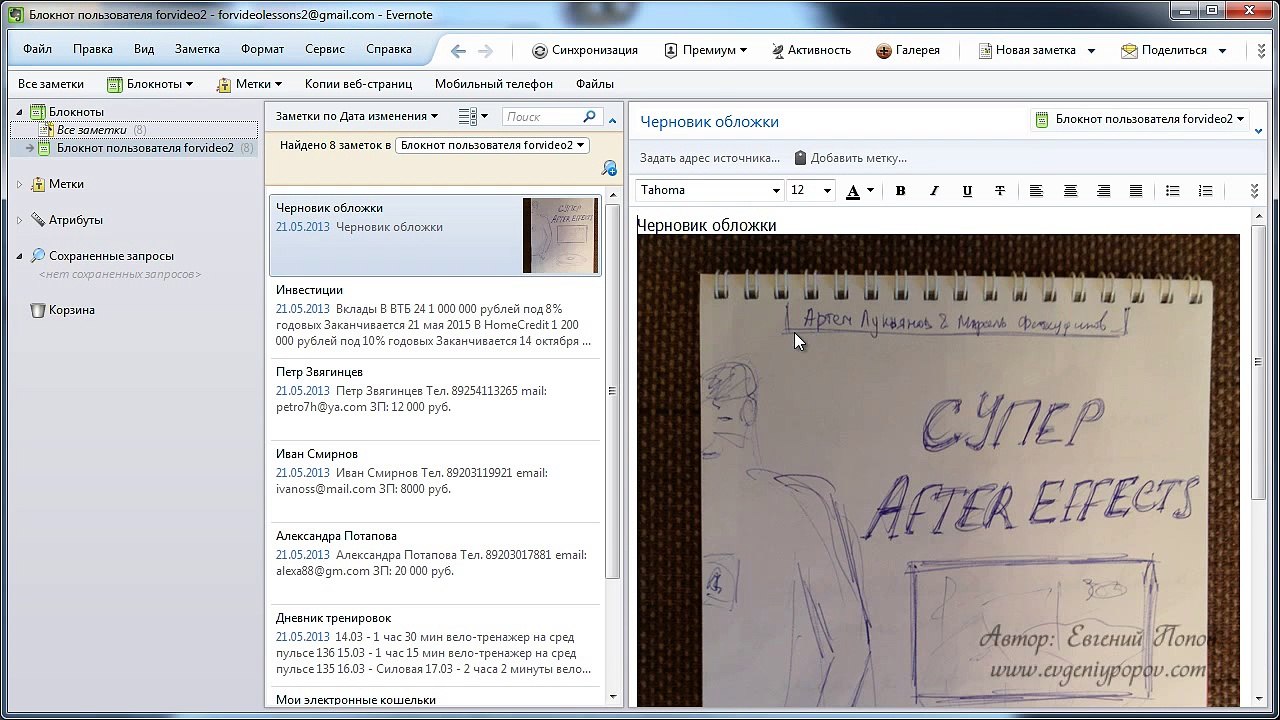
Task: Open the Активность activity feed
Action: [811, 50]
